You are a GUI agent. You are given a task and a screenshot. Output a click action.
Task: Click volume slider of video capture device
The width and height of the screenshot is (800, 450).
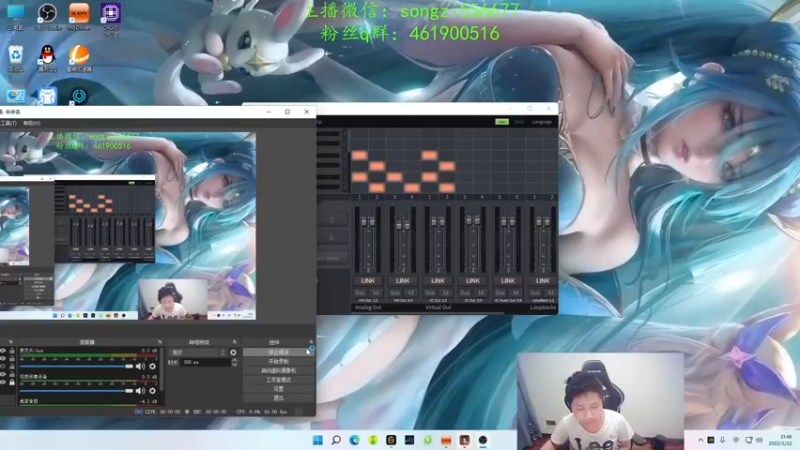tap(76, 391)
